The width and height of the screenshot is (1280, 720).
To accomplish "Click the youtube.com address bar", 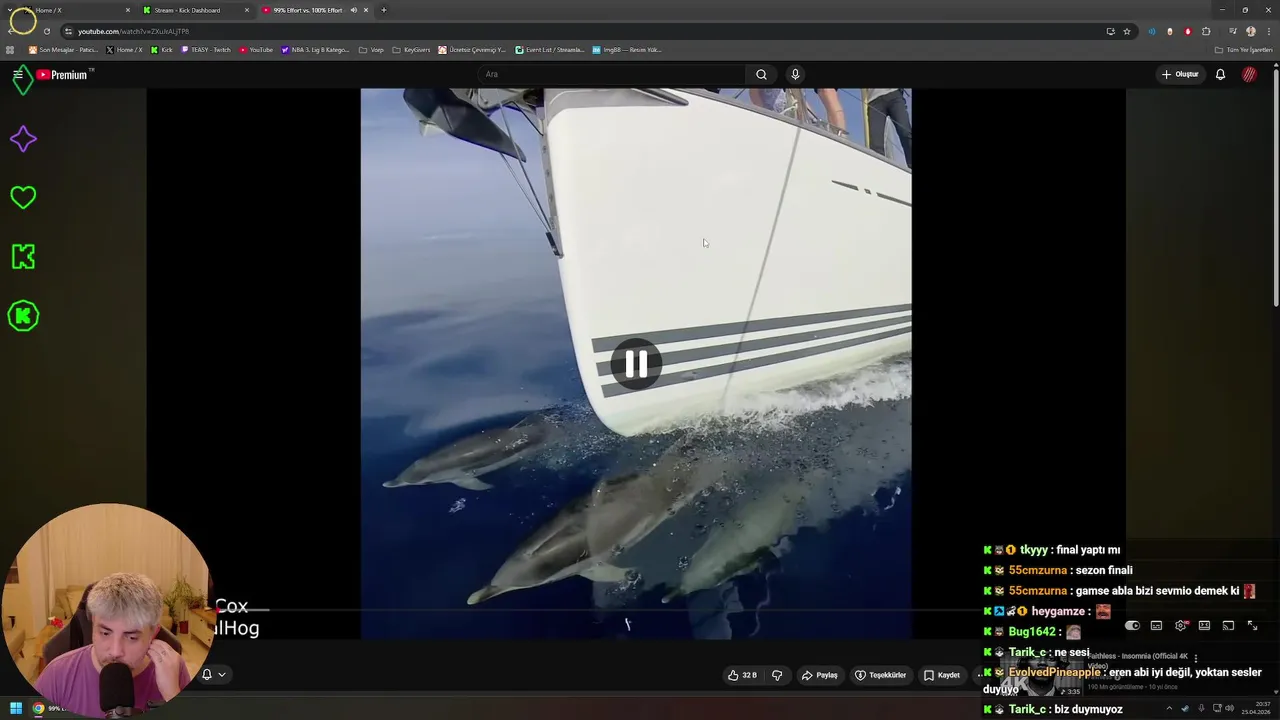I will pyautogui.click(x=590, y=31).
